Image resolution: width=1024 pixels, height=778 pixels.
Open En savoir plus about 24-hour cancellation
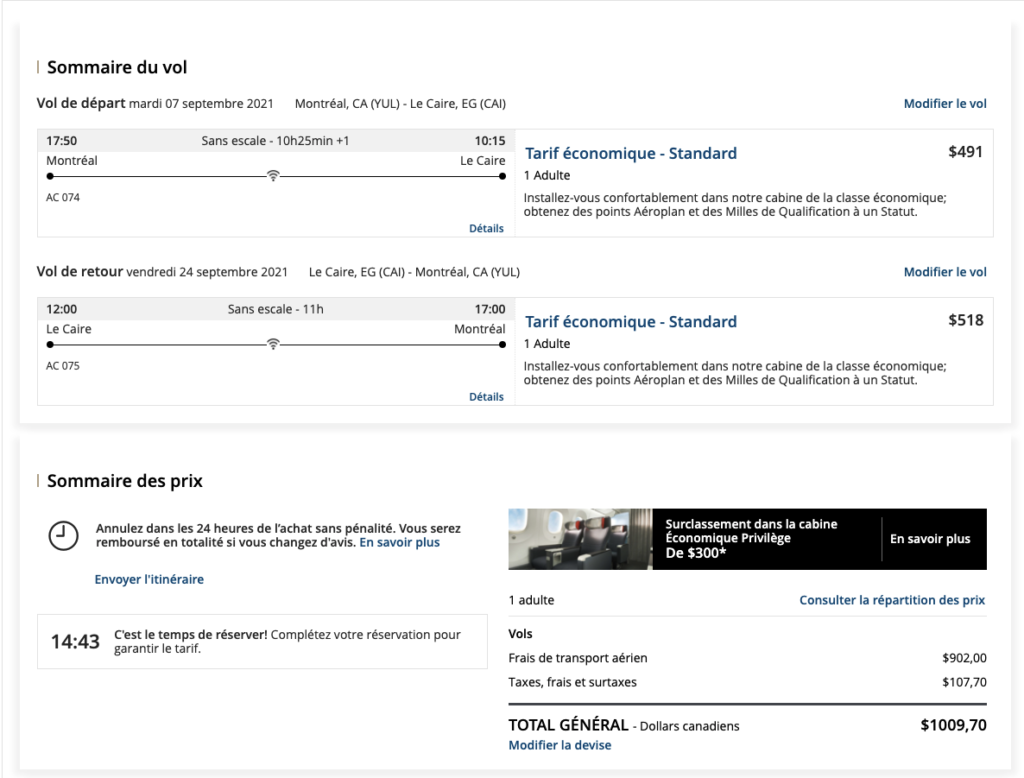coord(399,543)
